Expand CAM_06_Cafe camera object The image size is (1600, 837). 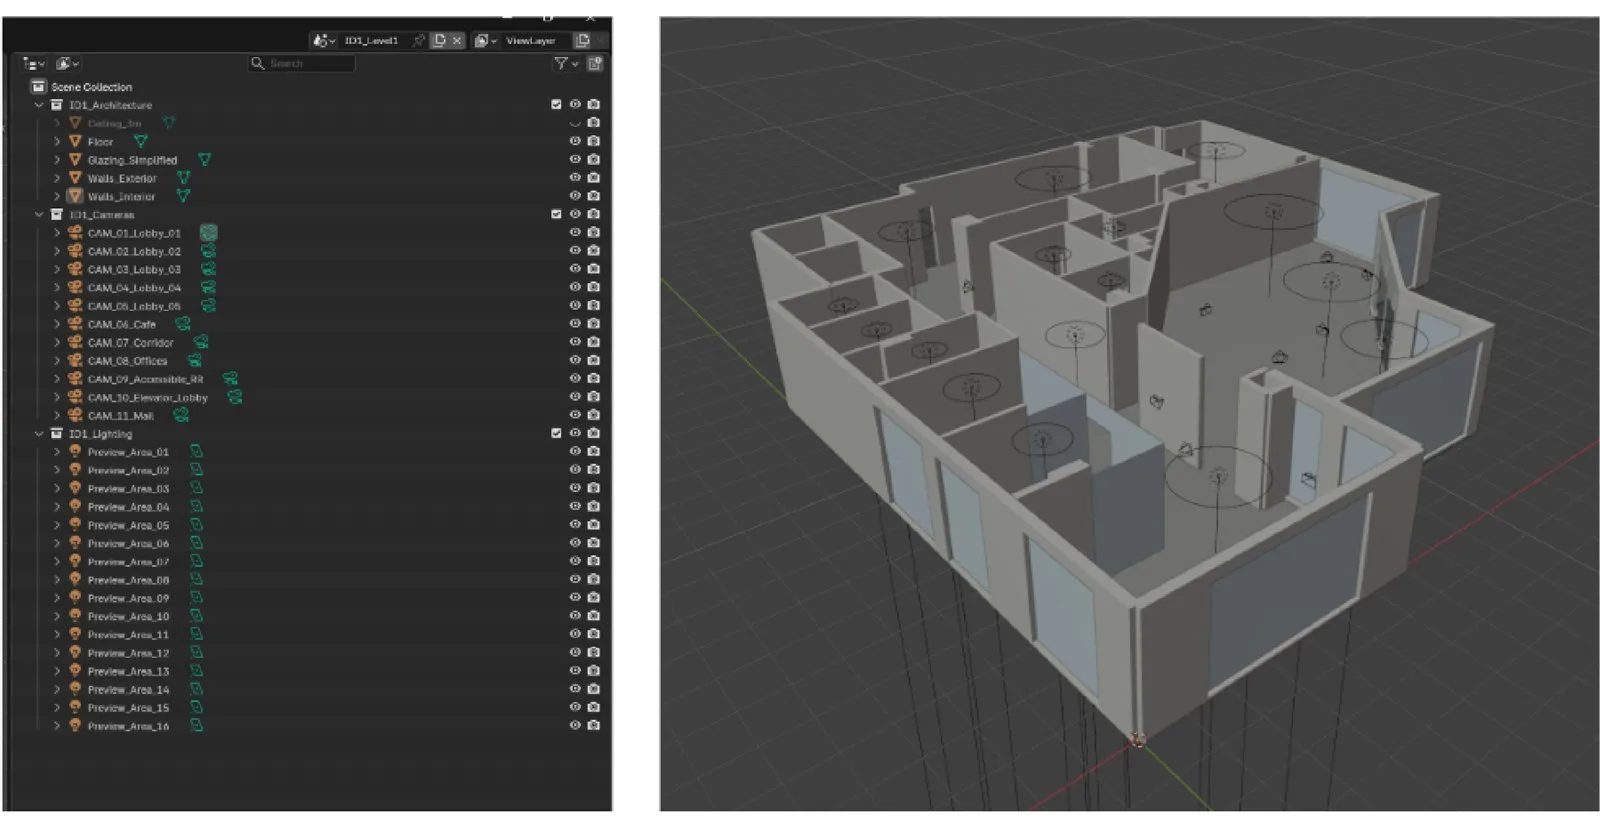[57, 324]
